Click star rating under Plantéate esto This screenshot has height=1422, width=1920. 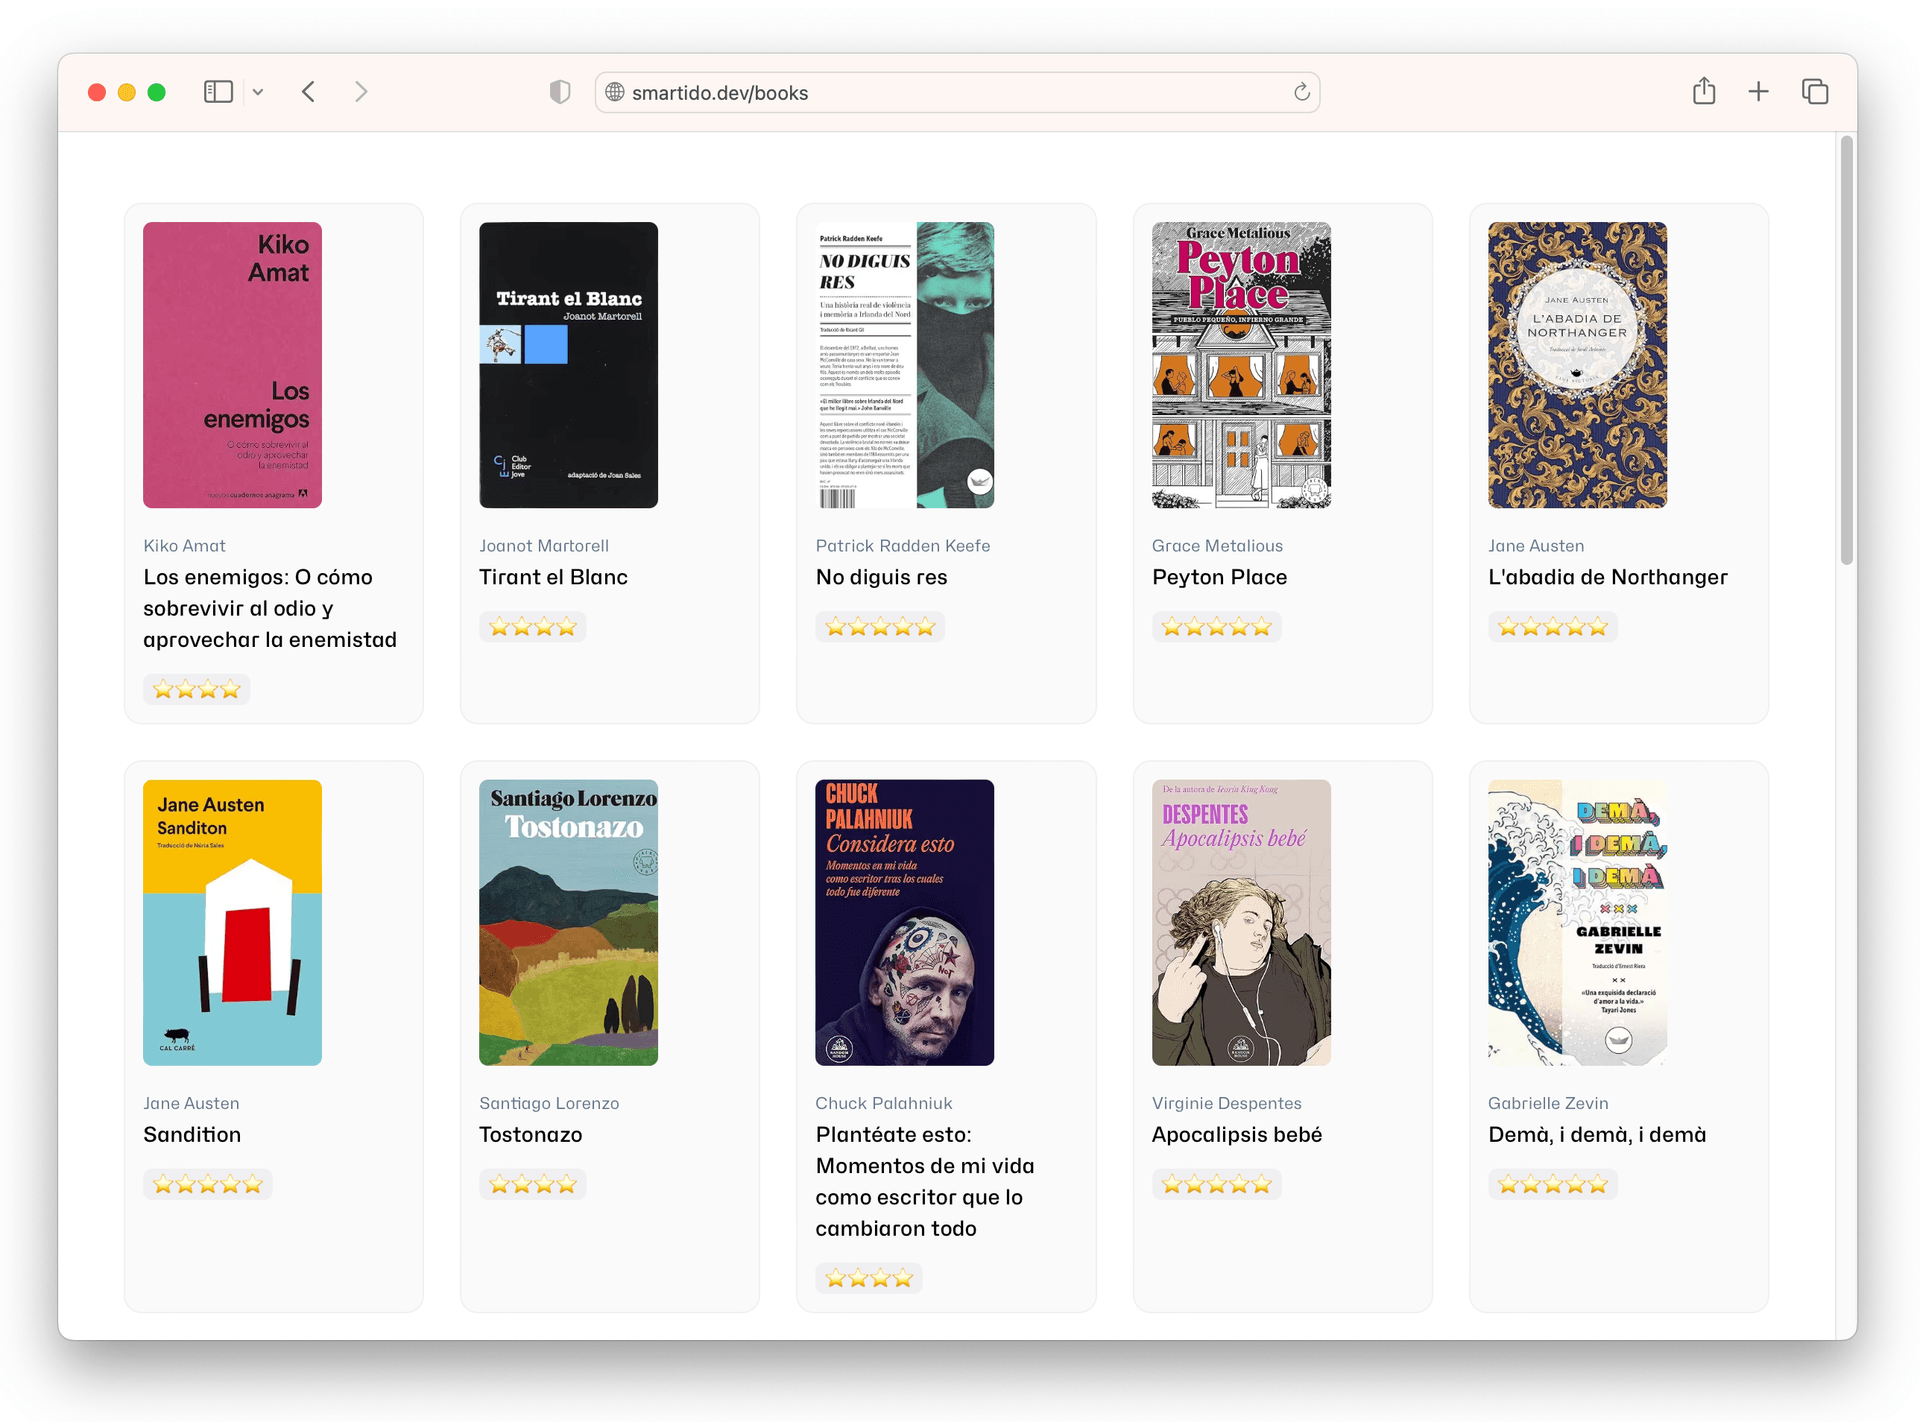(869, 1278)
